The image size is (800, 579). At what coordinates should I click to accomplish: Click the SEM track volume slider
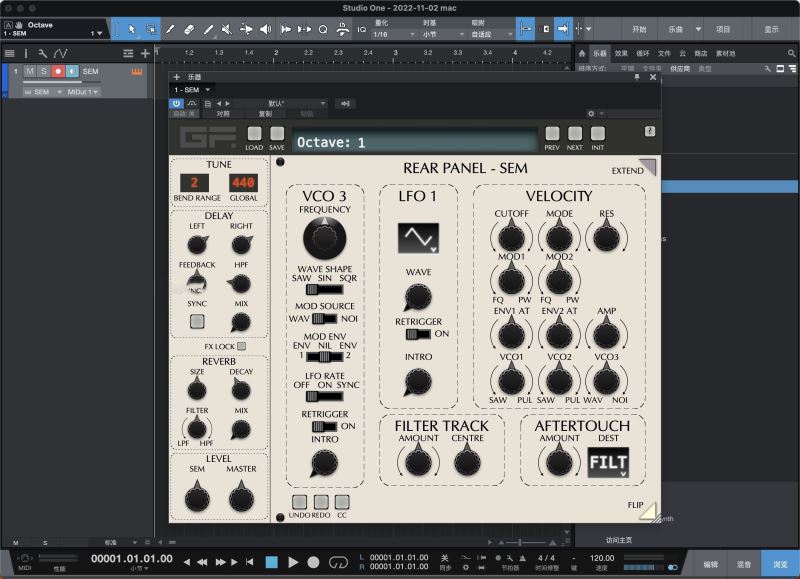pyautogui.click(x=61, y=82)
